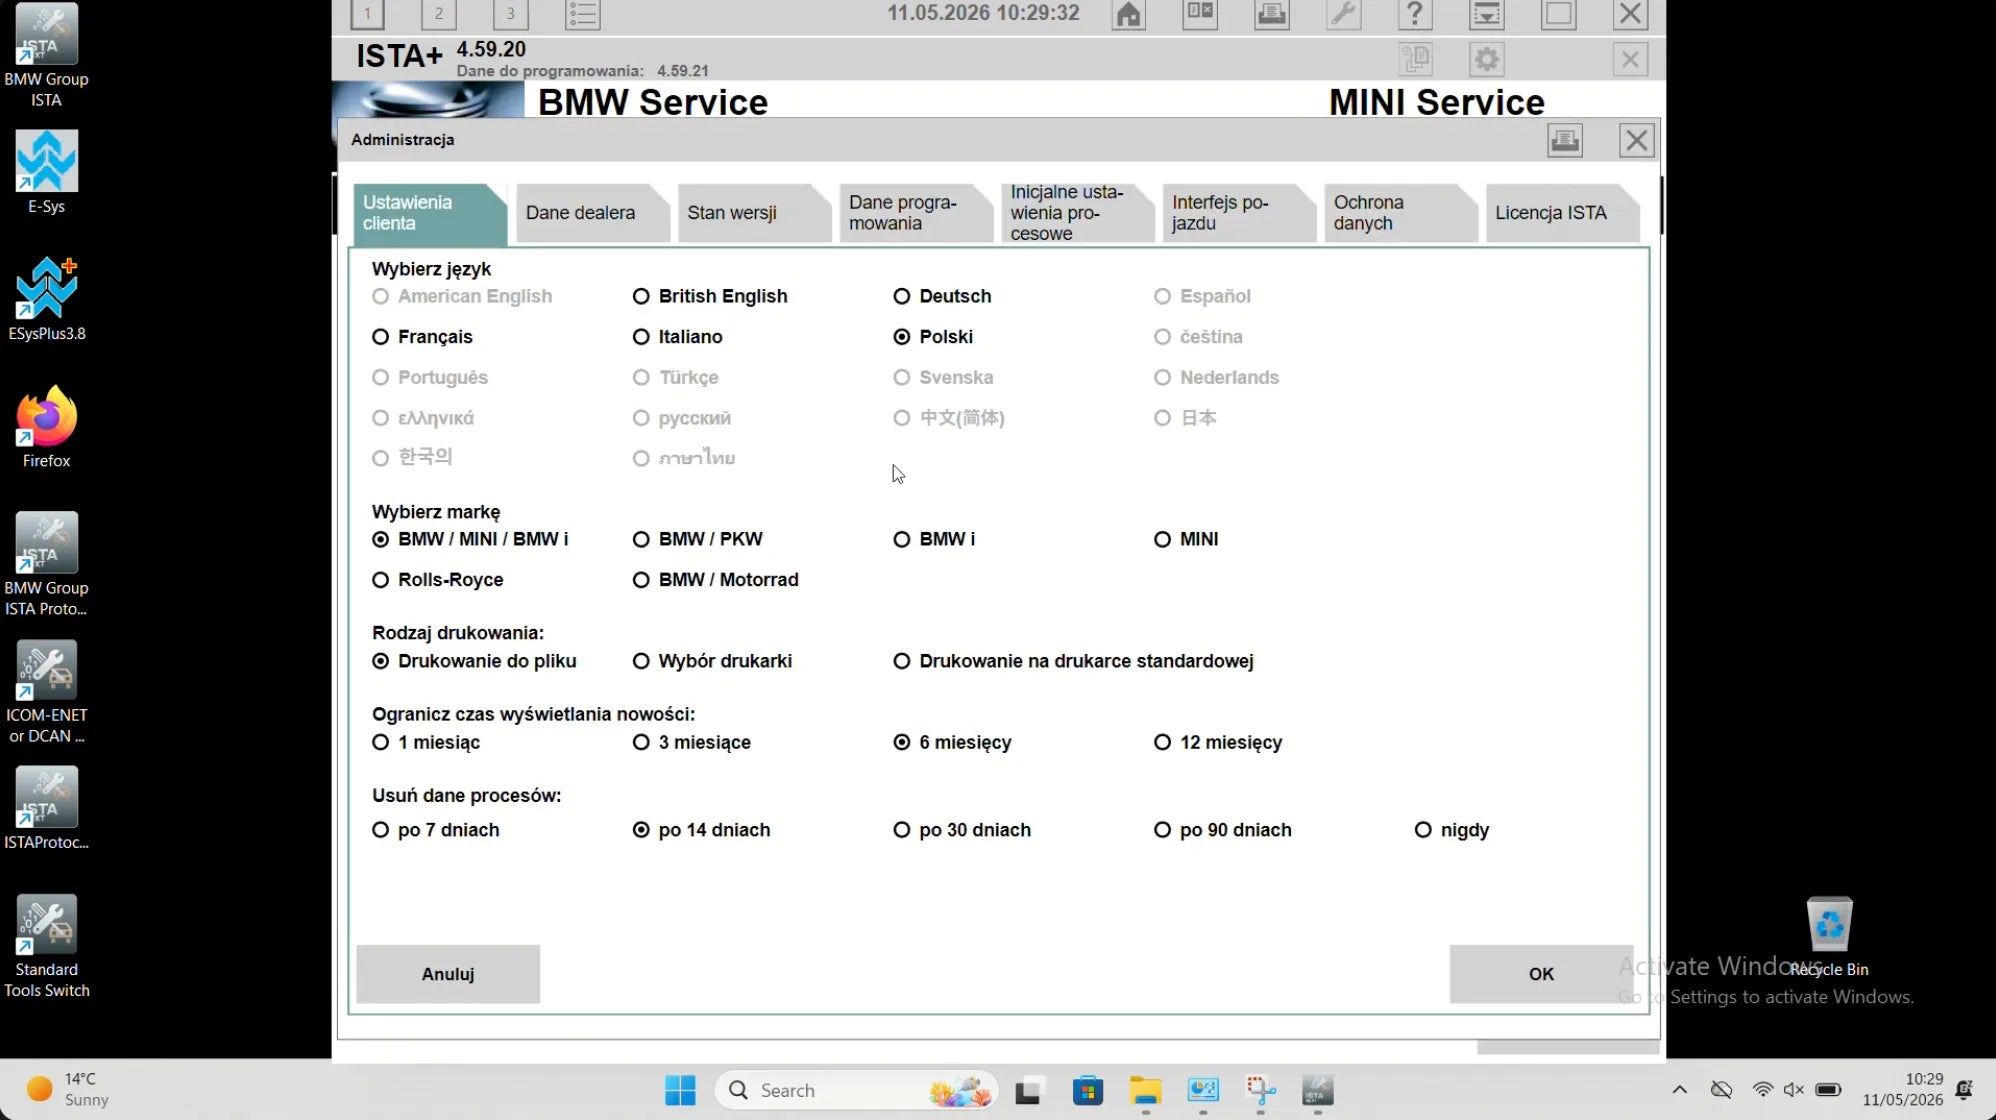
Task: Open the Snipping Tool taskbar icon
Action: 1260,1090
